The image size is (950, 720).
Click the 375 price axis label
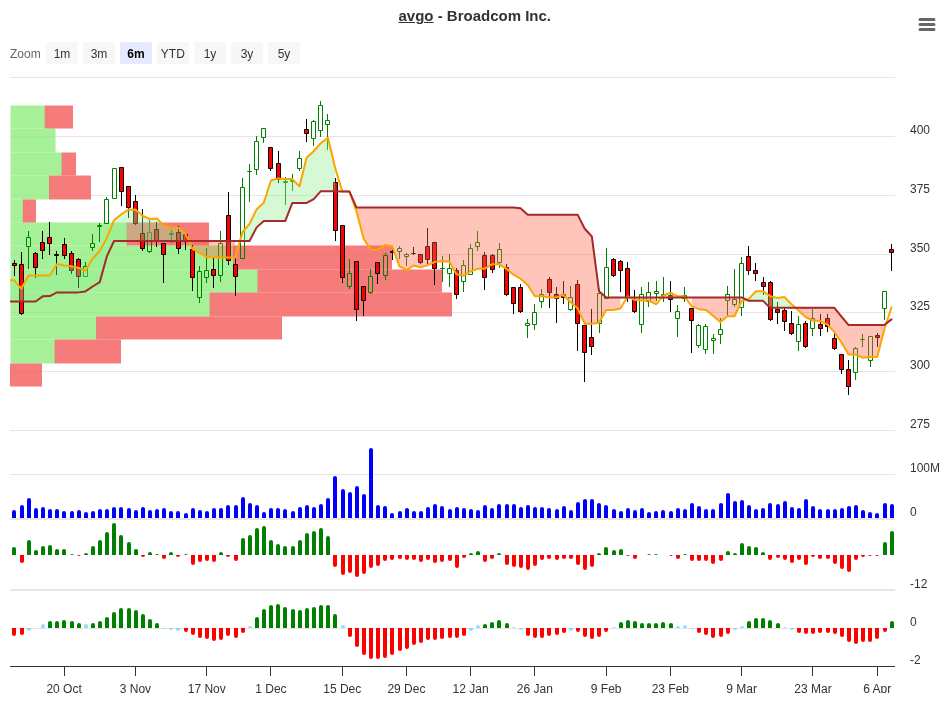click(x=919, y=189)
